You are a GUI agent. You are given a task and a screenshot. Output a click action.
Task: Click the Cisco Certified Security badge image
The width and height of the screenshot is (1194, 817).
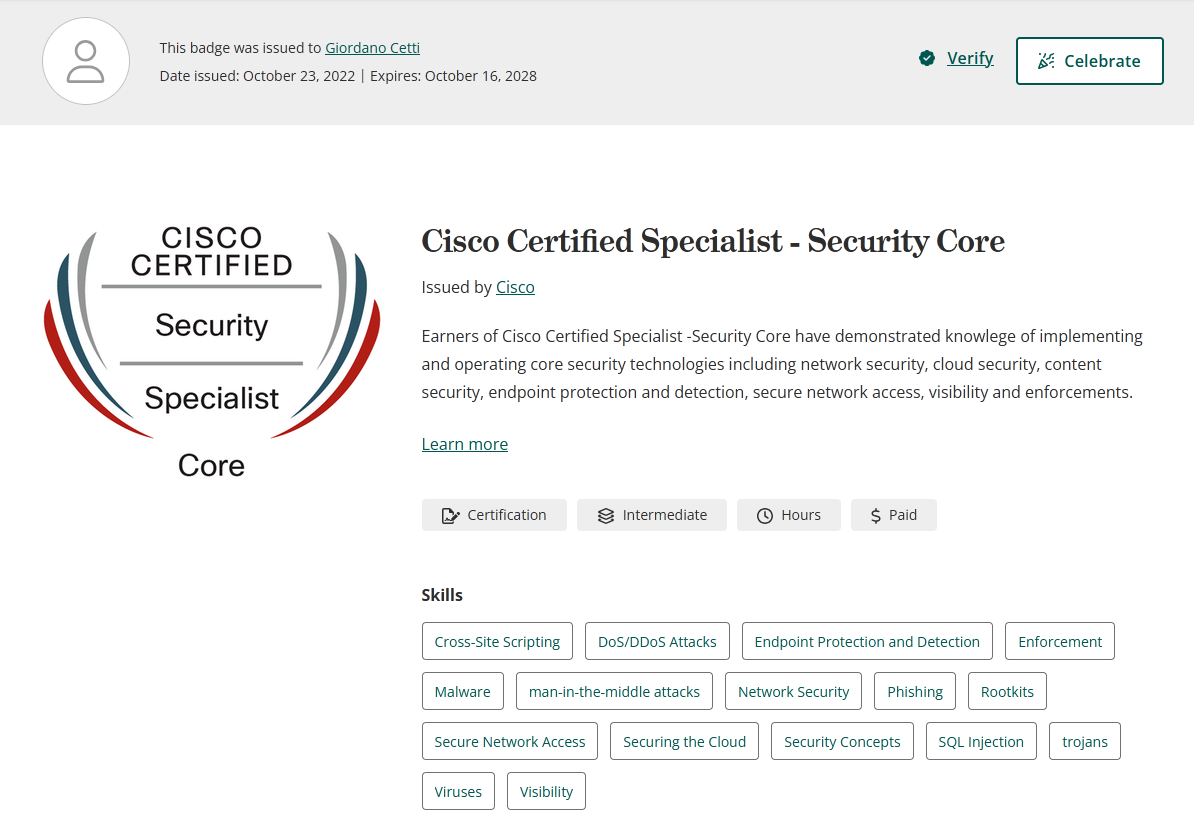[212, 352]
